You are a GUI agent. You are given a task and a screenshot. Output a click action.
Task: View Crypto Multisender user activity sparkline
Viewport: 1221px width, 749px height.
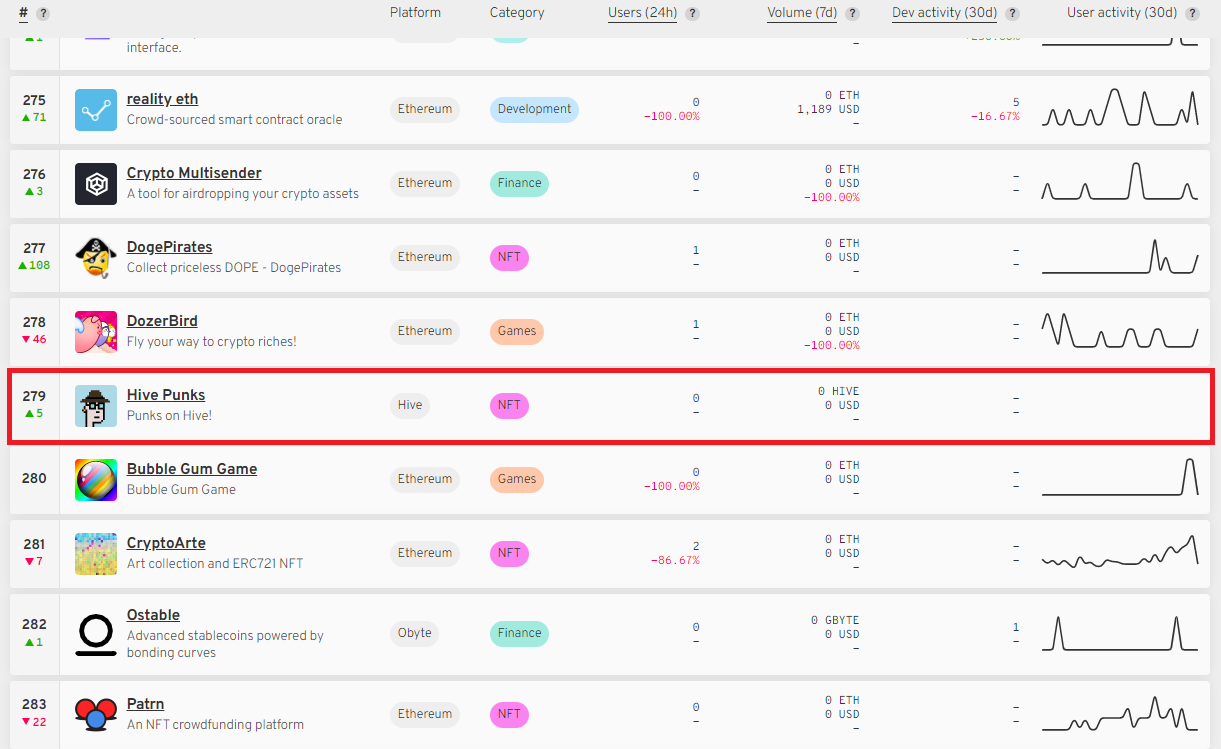pos(1120,181)
